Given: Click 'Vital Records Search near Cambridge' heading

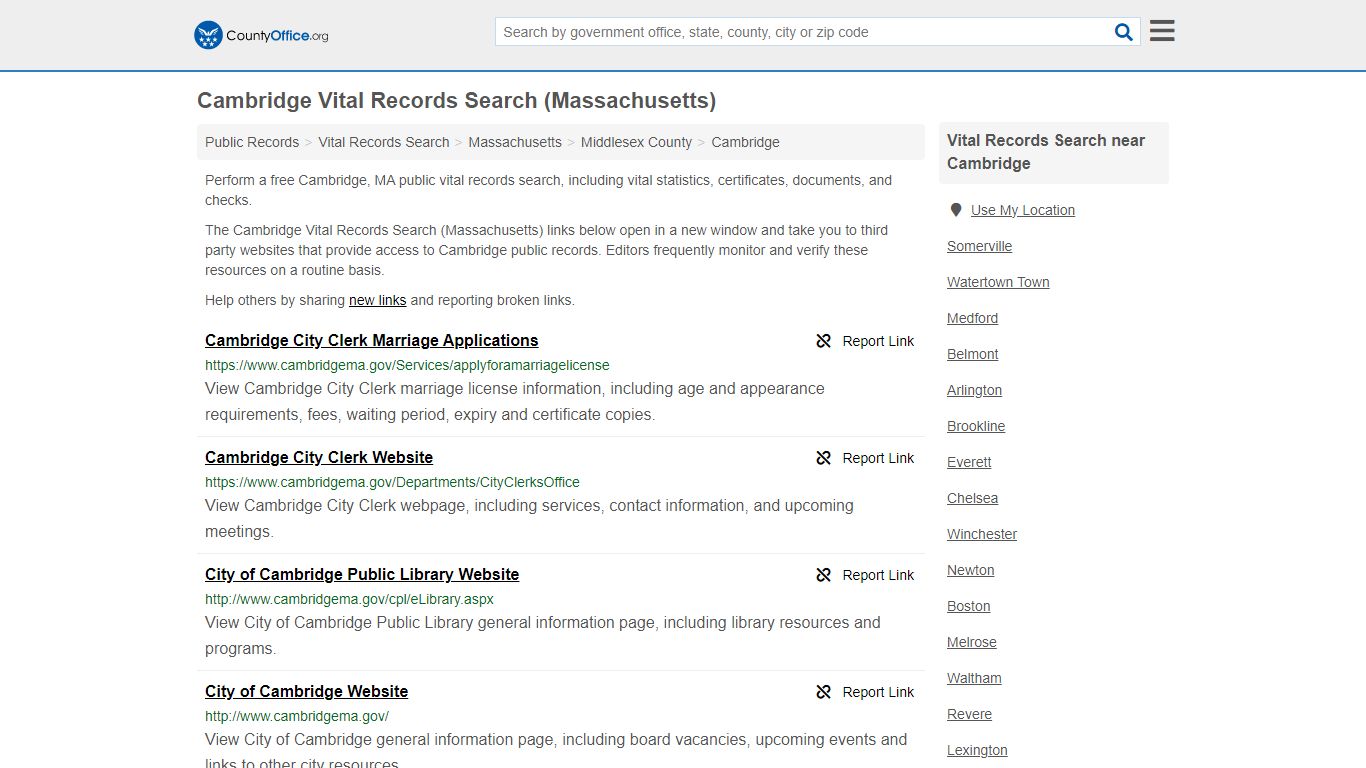Looking at the screenshot, I should click(1046, 152).
